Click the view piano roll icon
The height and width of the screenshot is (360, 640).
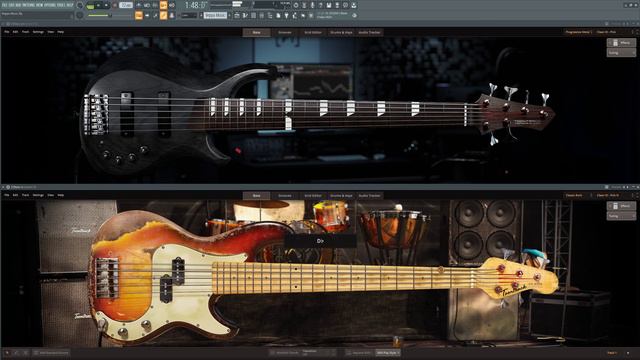(245, 16)
